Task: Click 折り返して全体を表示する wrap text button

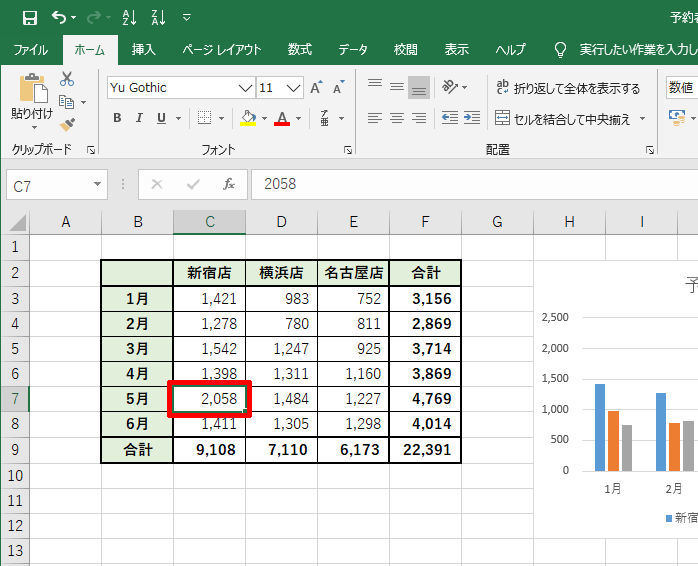Action: (568, 88)
